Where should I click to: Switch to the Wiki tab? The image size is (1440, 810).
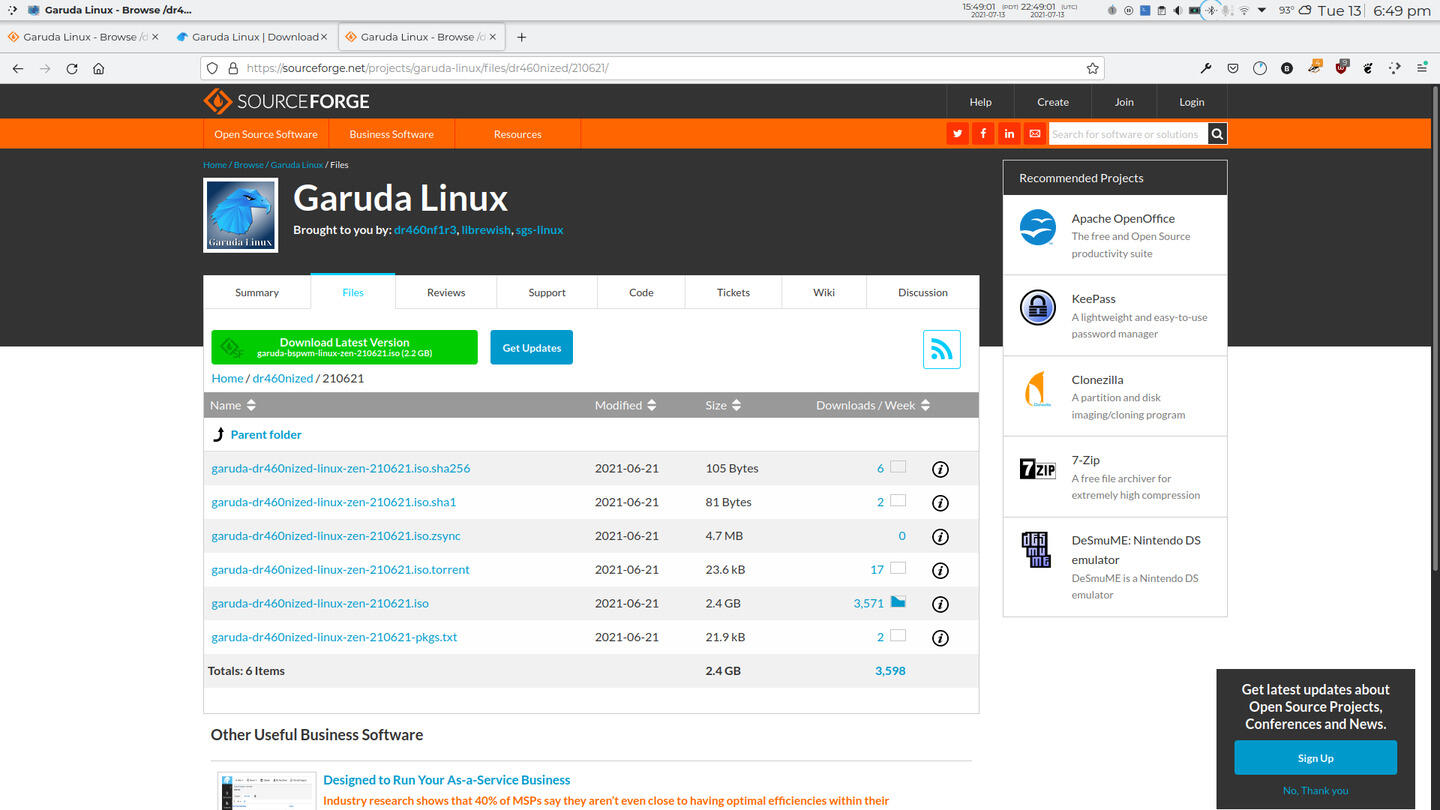pos(824,292)
